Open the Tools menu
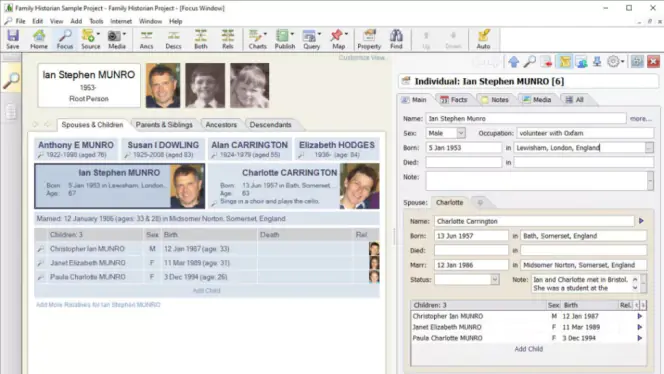Screen dimensions: 664x374 [x=96, y=21]
